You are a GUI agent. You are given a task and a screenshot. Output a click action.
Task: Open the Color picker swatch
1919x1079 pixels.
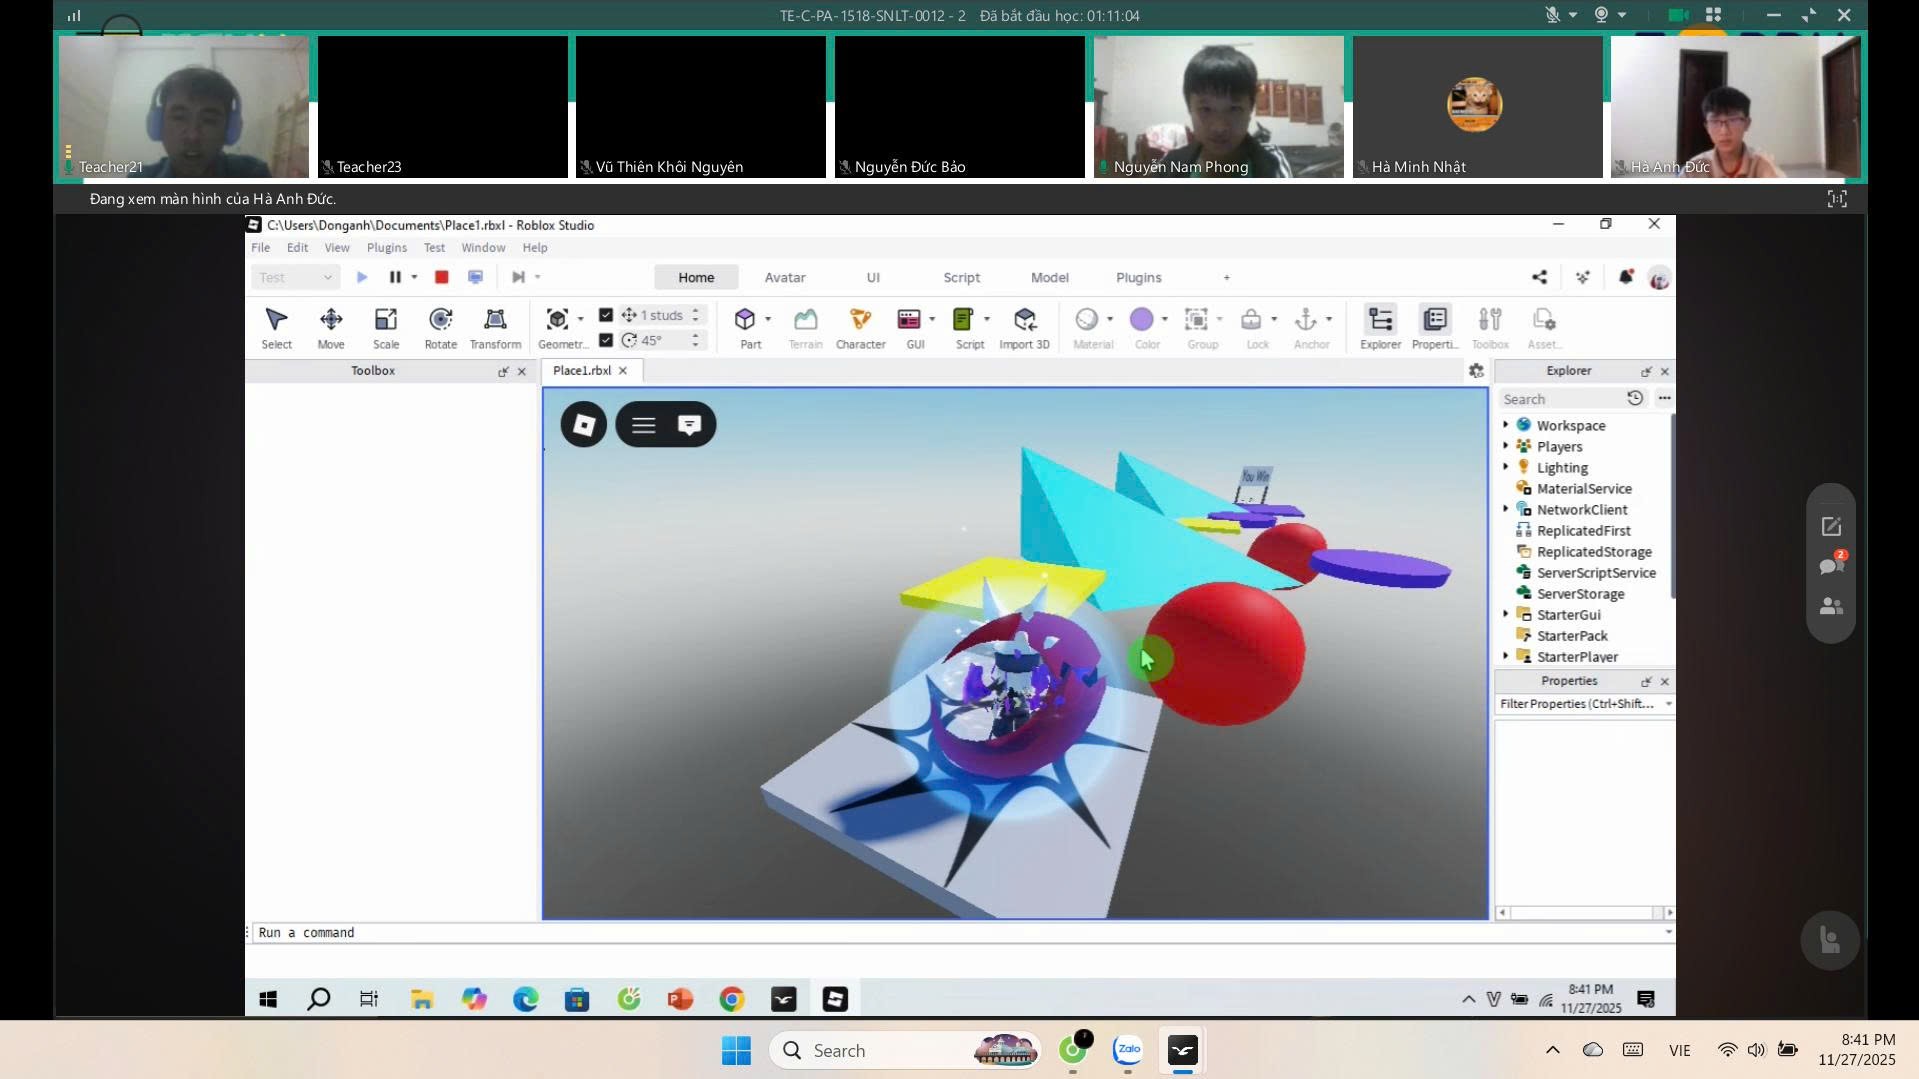(x=1141, y=319)
